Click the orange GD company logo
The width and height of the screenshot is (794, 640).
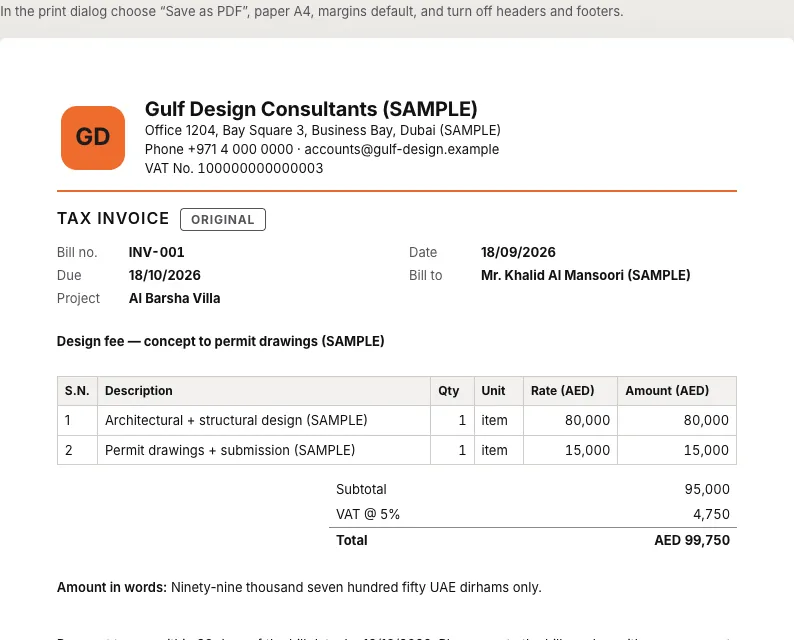pos(93,138)
